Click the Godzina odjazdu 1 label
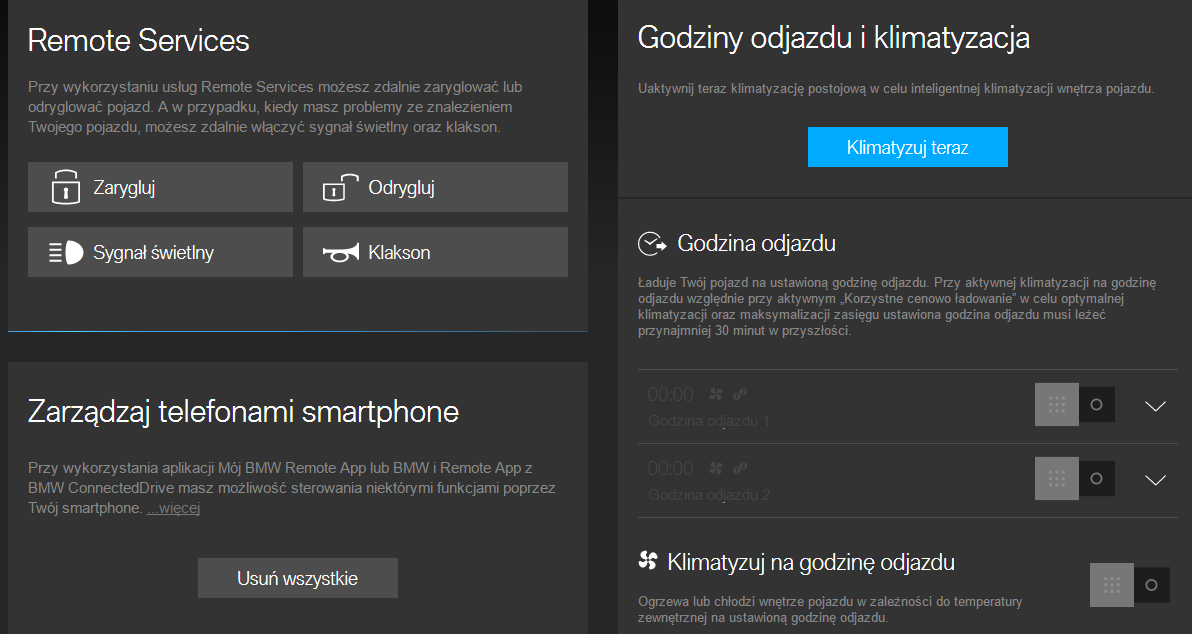Screen dimensions: 1192x634 (x=709, y=420)
